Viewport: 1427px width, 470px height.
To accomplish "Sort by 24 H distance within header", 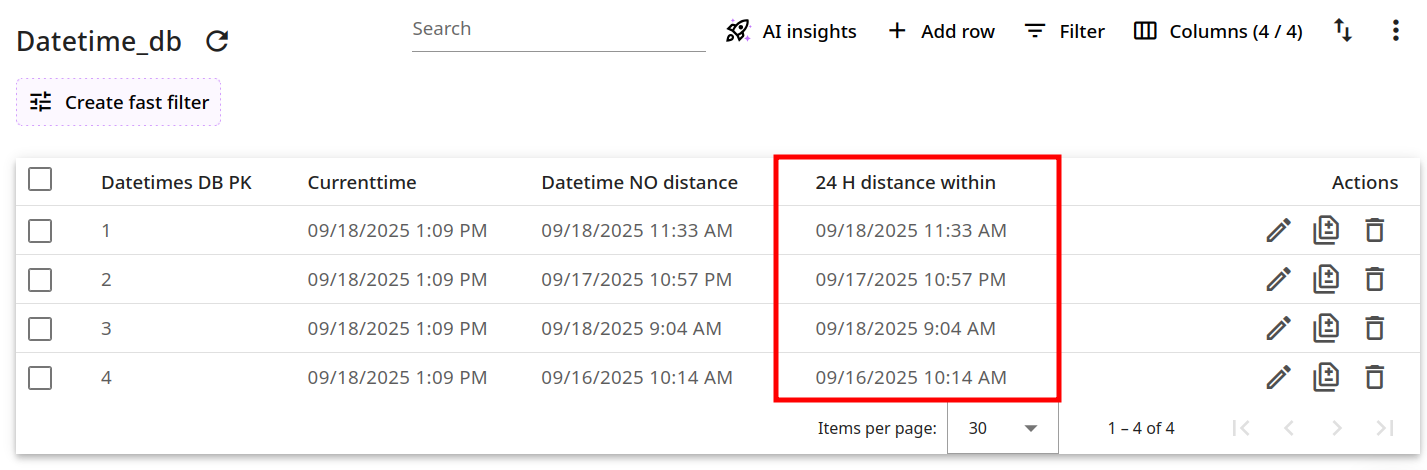I will point(905,182).
